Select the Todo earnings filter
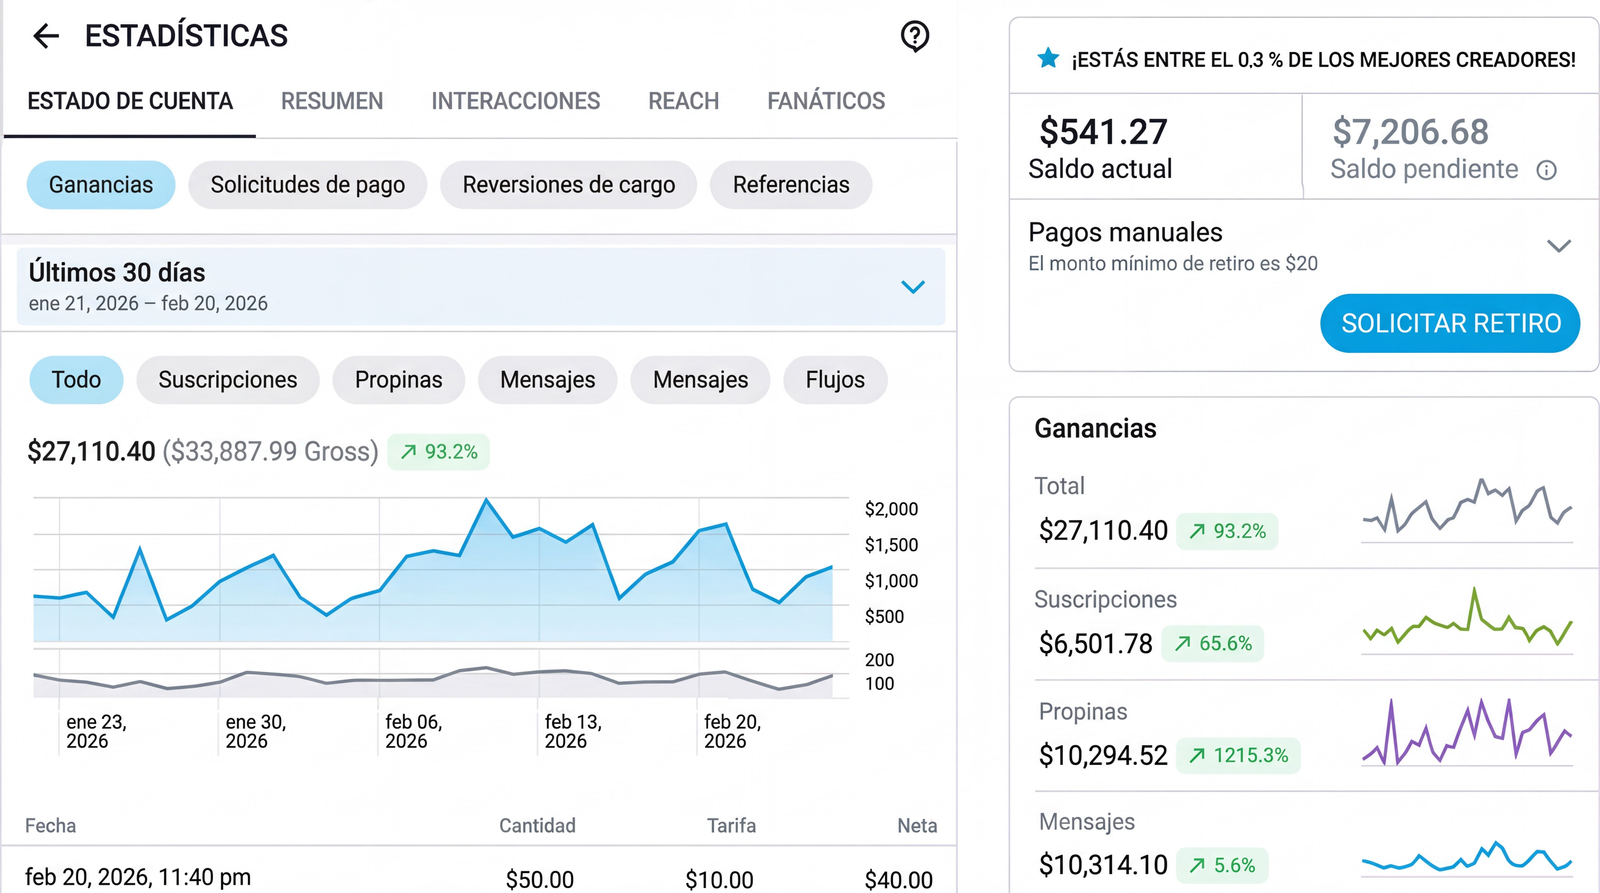Image resolution: width=1600 pixels, height=893 pixels. (x=76, y=380)
